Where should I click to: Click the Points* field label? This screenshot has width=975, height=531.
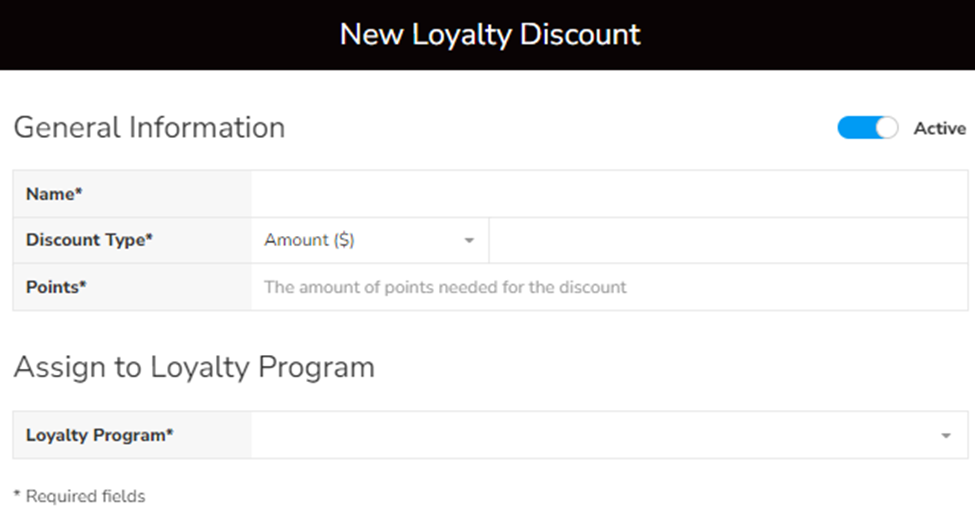[56, 287]
